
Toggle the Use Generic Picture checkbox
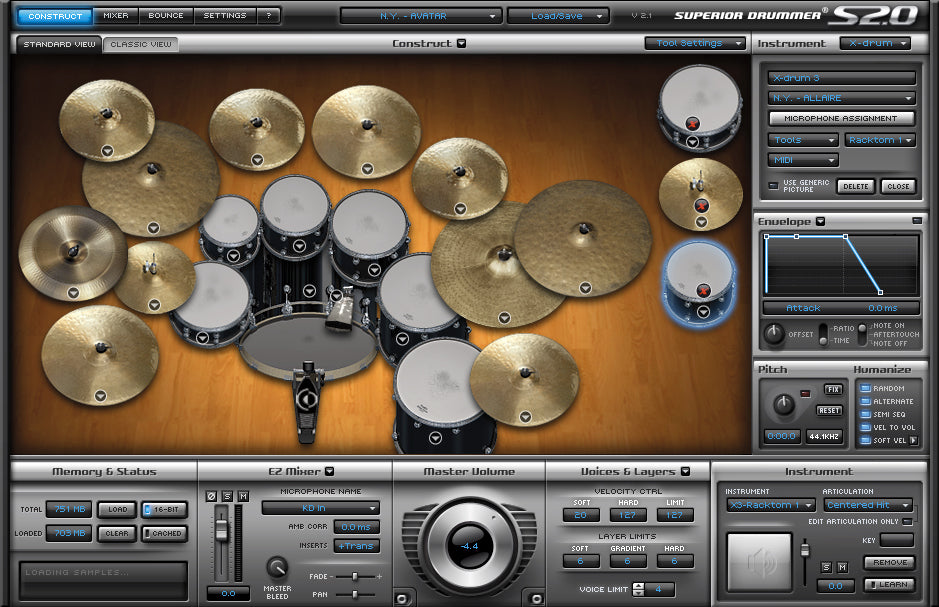tap(773, 185)
